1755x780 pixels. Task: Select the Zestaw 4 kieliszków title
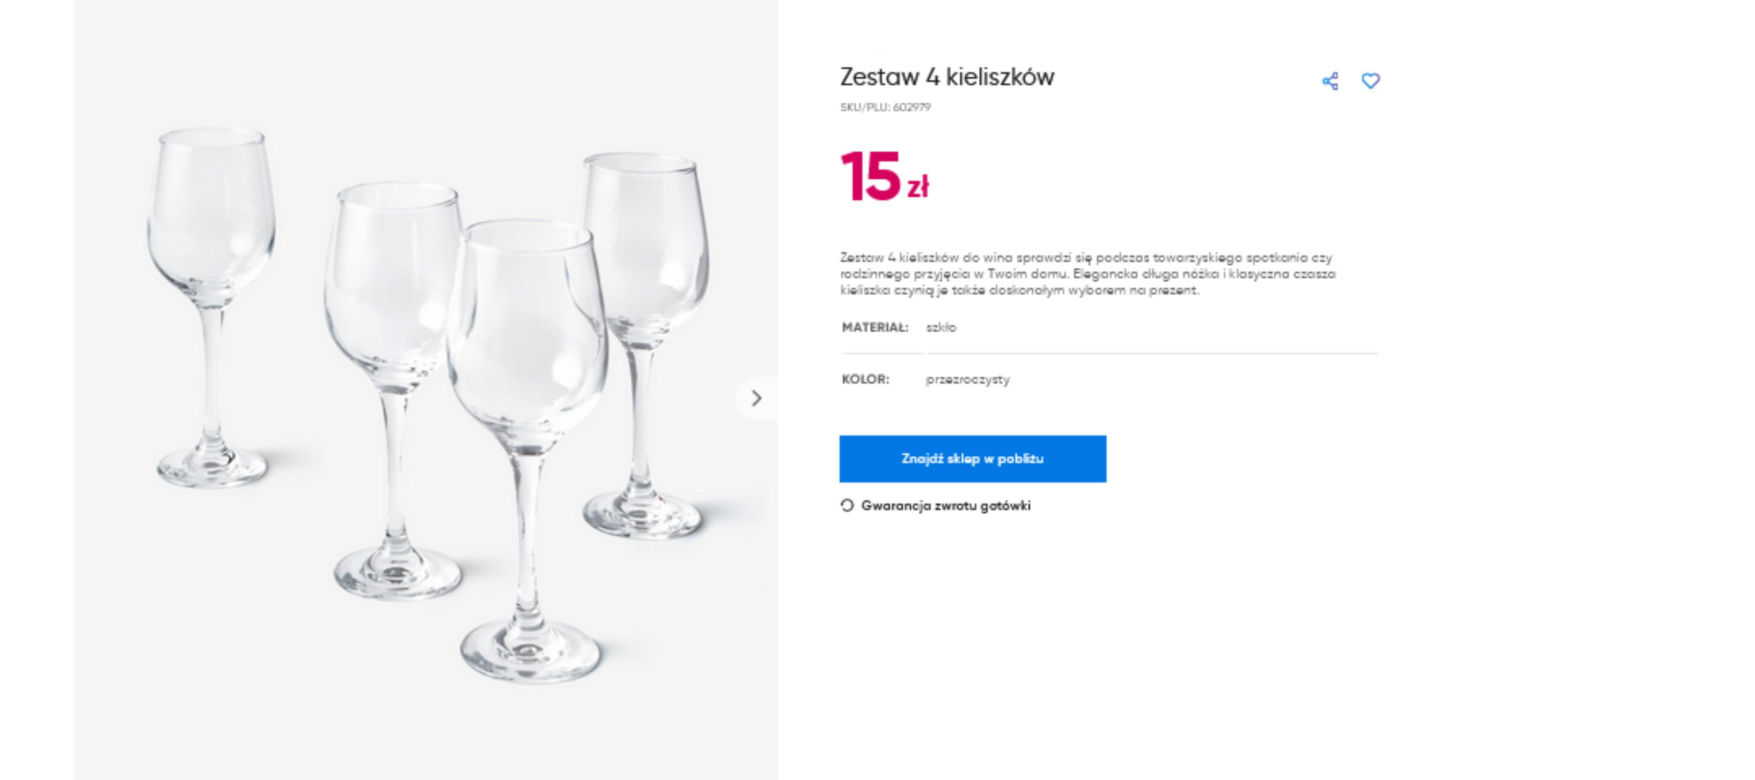946,77
